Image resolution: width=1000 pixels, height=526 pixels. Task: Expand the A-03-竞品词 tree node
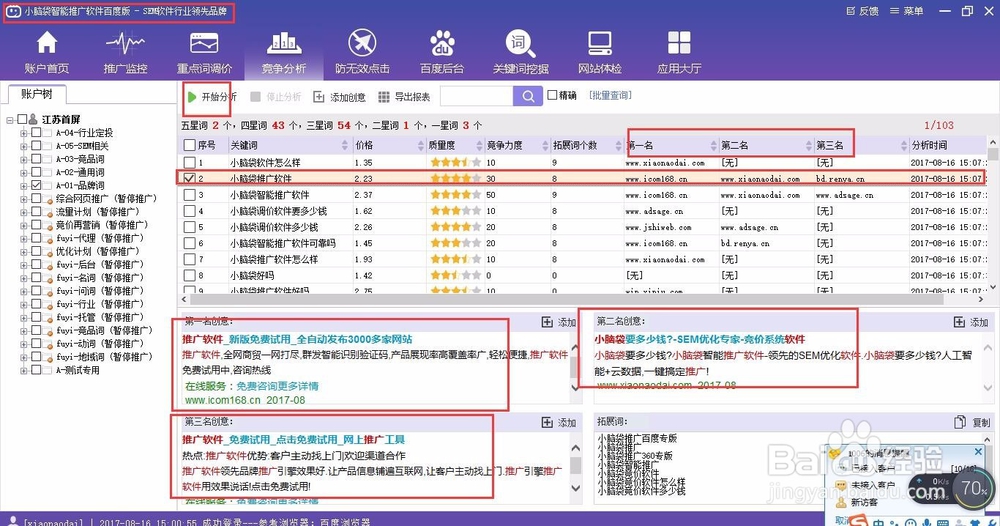point(24,159)
